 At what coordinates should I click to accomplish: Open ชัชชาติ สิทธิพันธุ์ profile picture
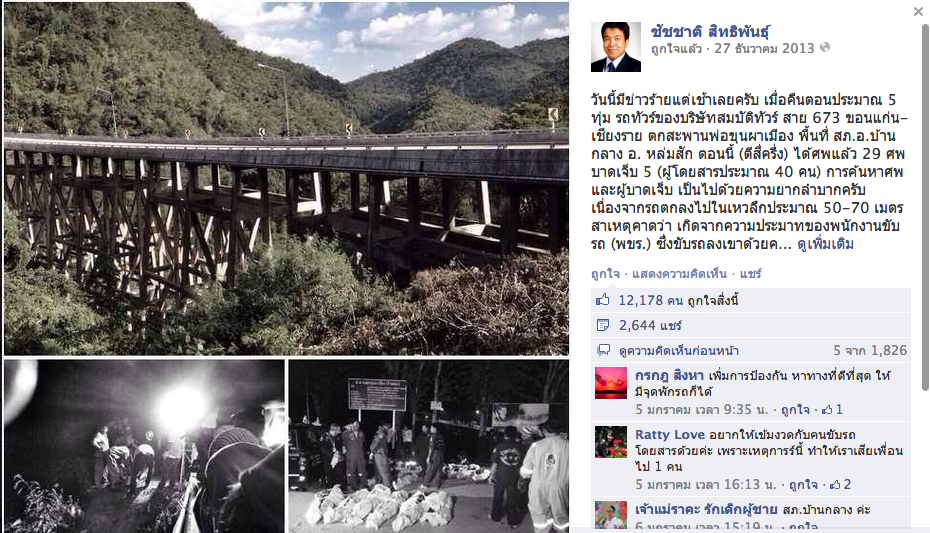[616, 47]
